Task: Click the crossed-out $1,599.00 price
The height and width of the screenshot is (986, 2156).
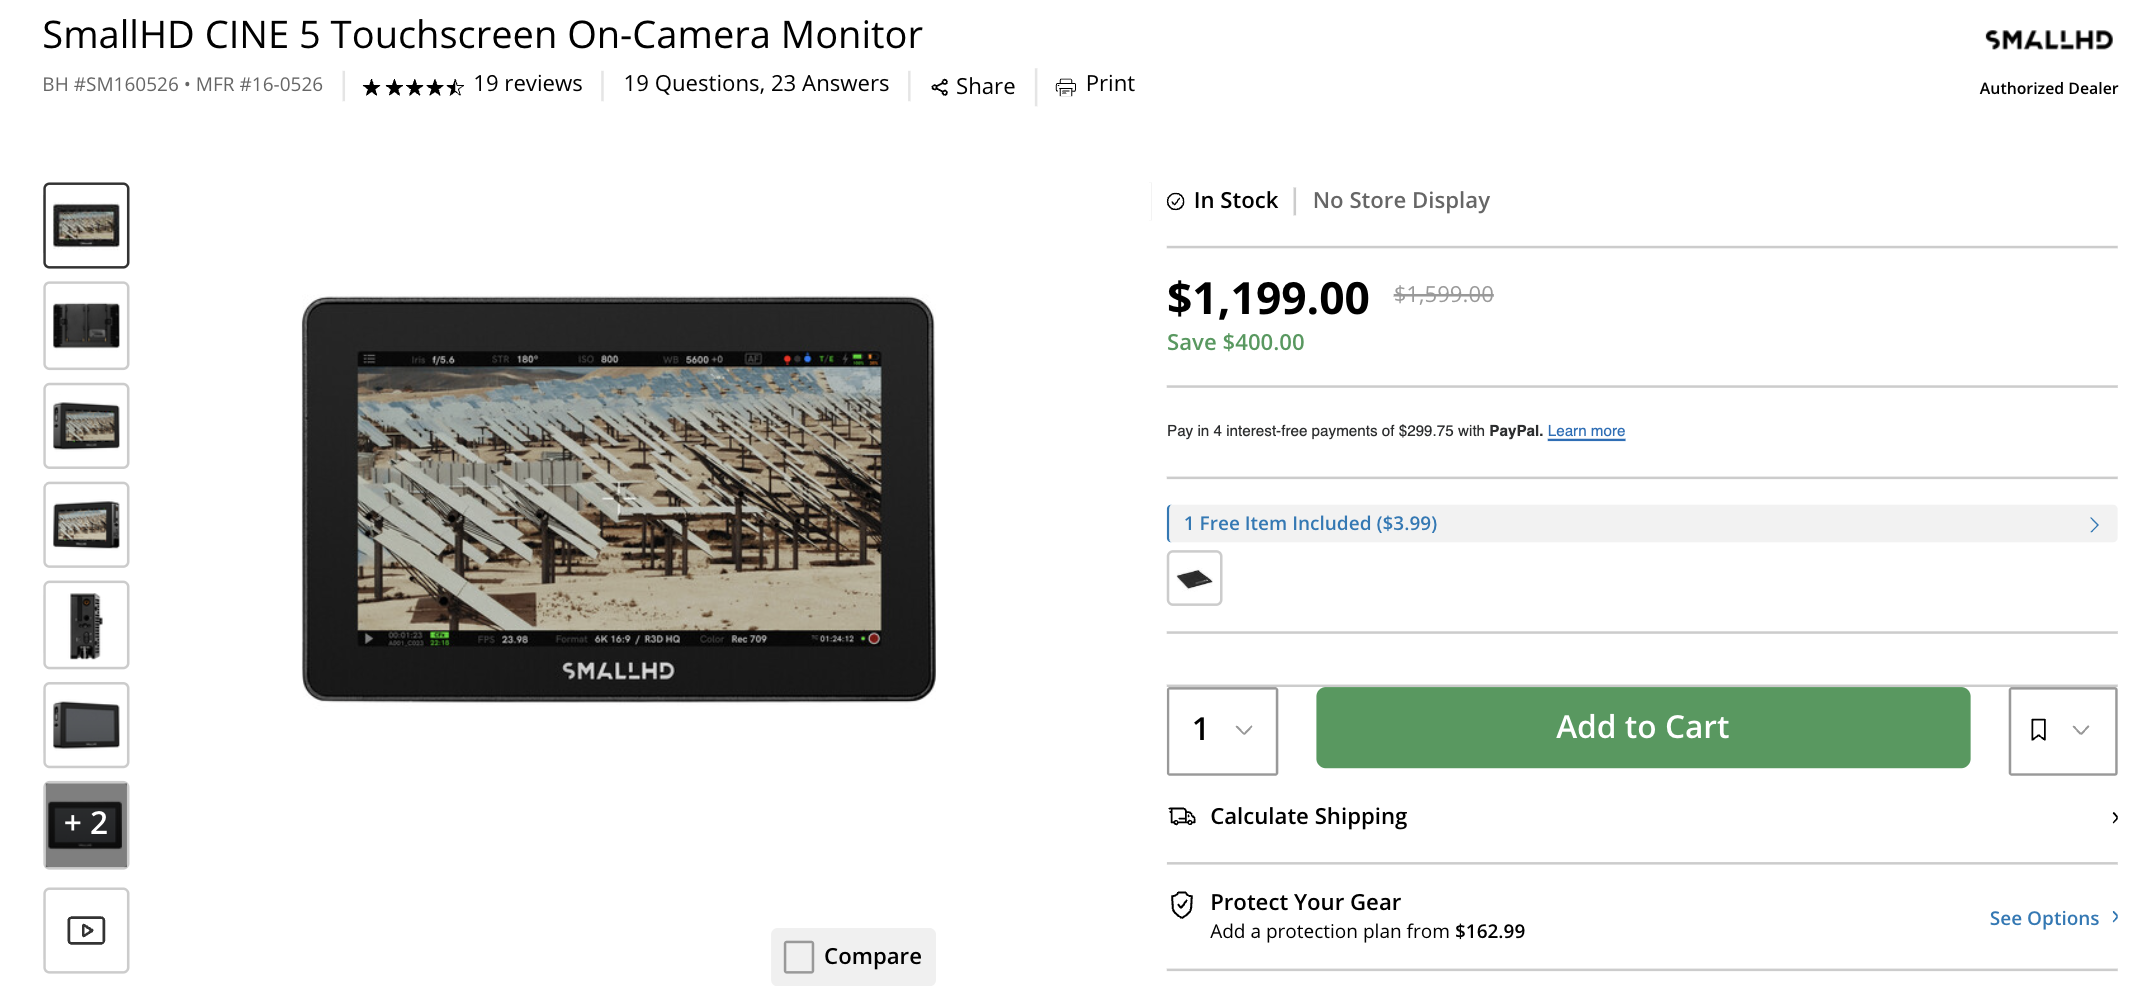Action: tap(1443, 295)
